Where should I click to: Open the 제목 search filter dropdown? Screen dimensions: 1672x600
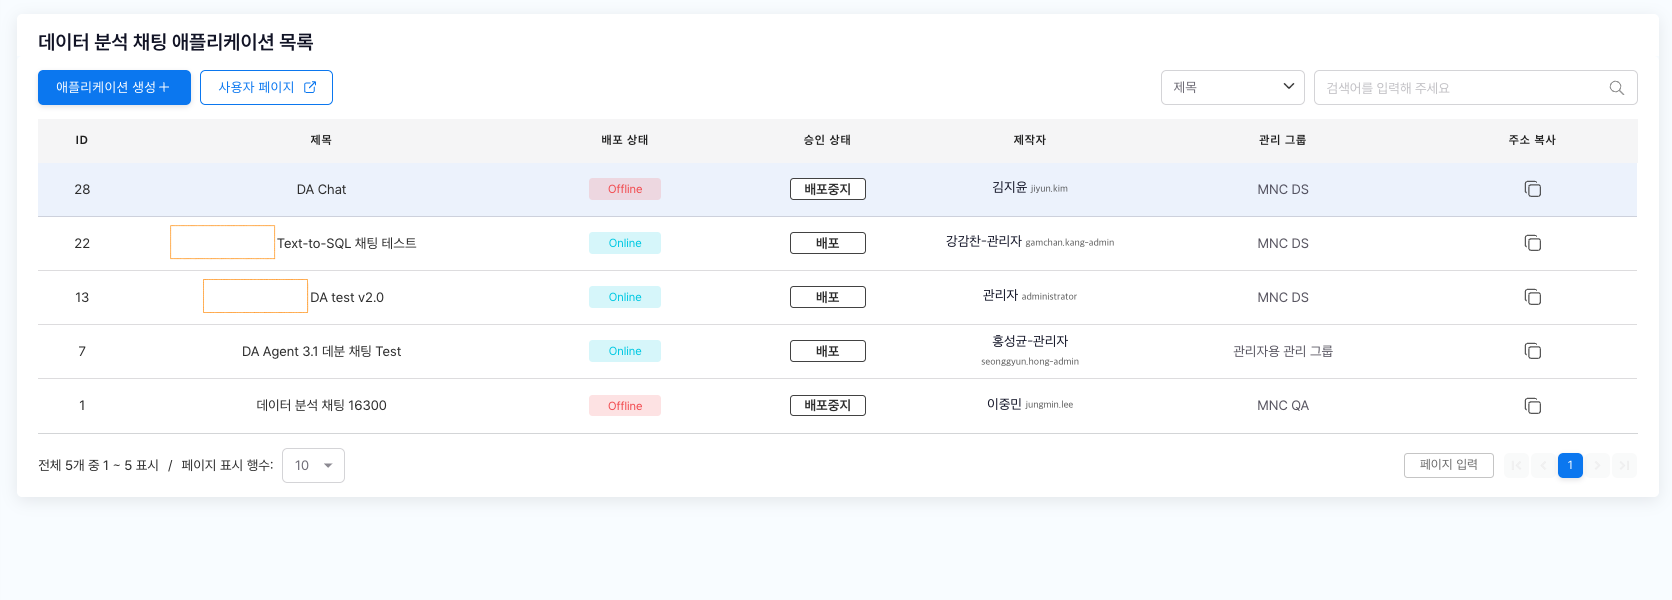1232,88
